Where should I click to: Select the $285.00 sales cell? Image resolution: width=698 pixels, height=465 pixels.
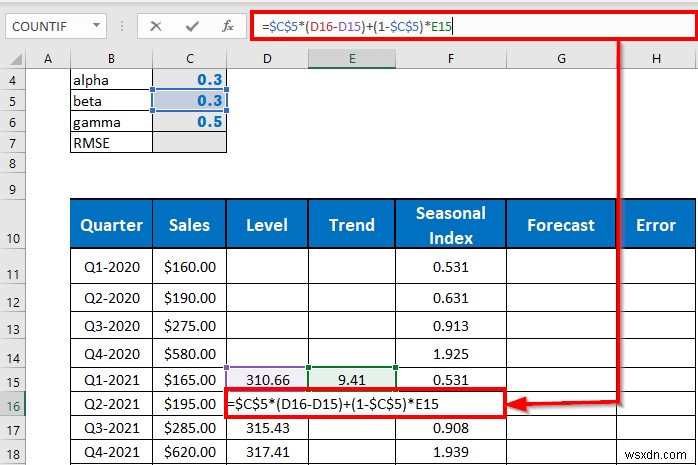click(190, 428)
